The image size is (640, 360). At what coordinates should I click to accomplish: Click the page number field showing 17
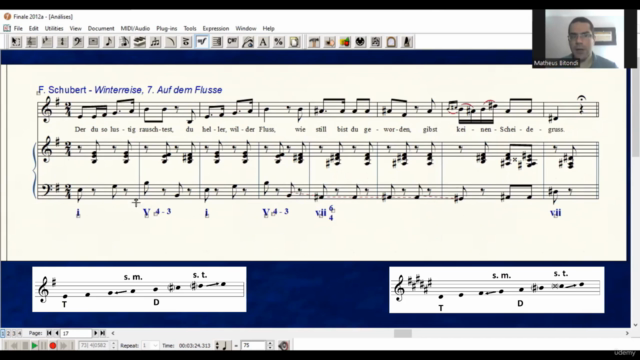pos(76,333)
